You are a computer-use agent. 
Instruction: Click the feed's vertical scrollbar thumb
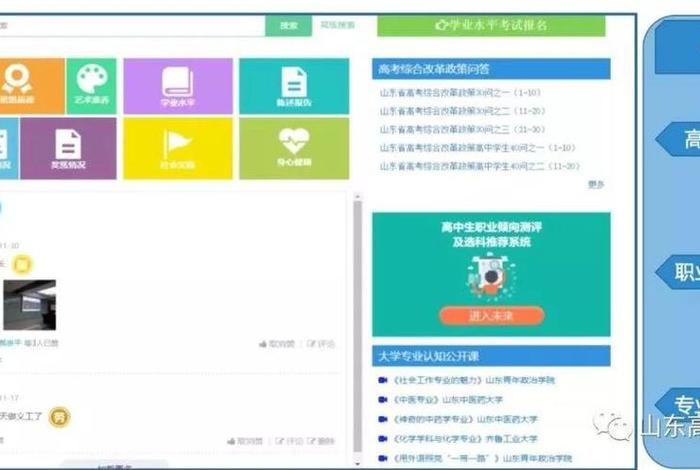pyautogui.click(x=358, y=327)
